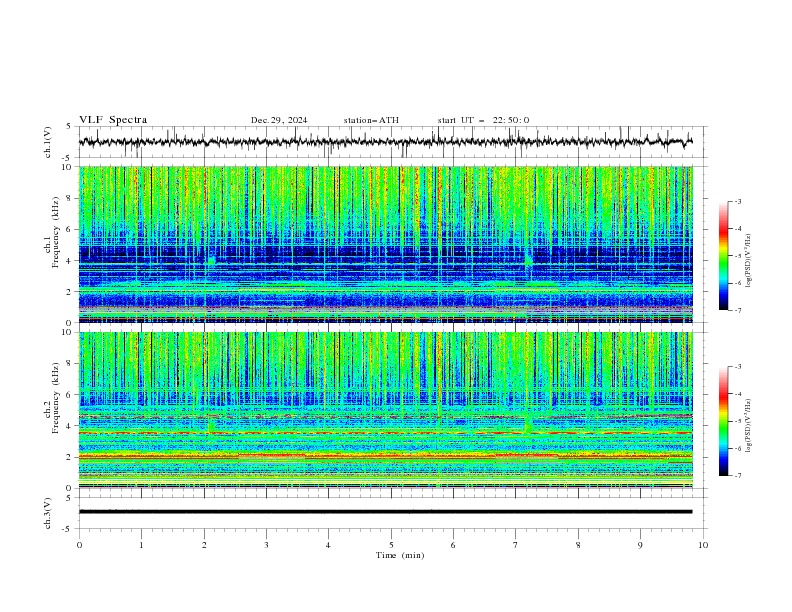Select the date "Dec. 29, 2024"

coord(279,120)
